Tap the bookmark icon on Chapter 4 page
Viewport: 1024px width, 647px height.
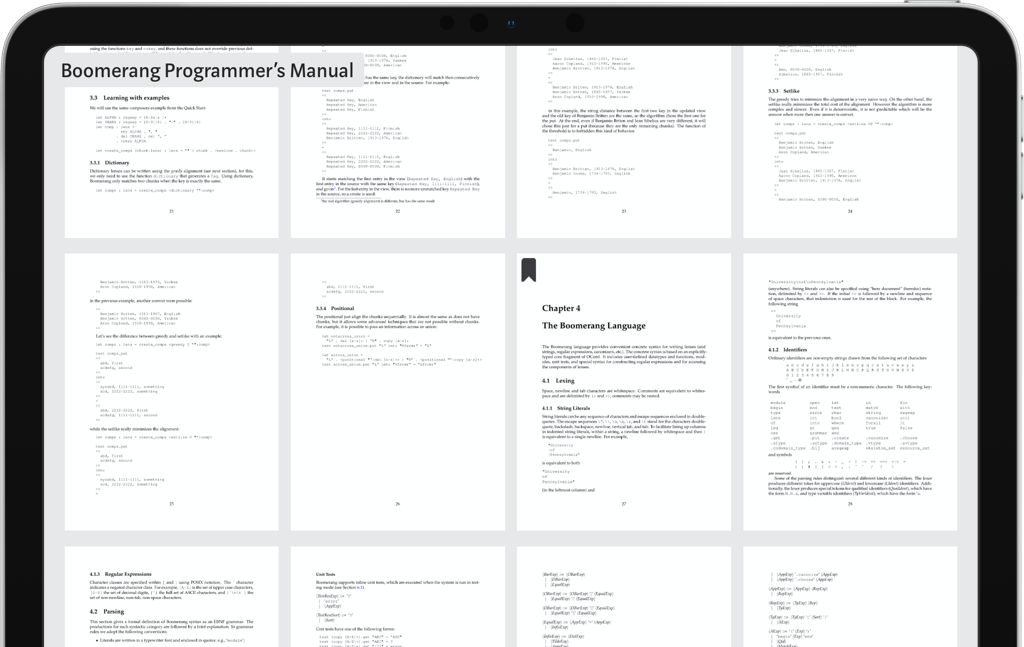point(528,270)
